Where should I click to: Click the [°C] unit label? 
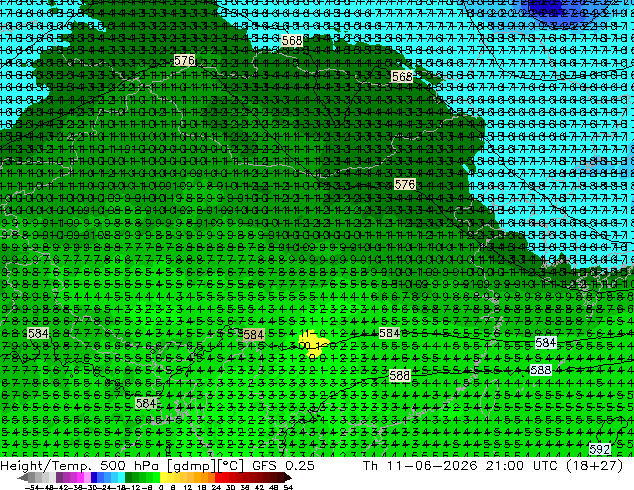[x=230, y=466]
